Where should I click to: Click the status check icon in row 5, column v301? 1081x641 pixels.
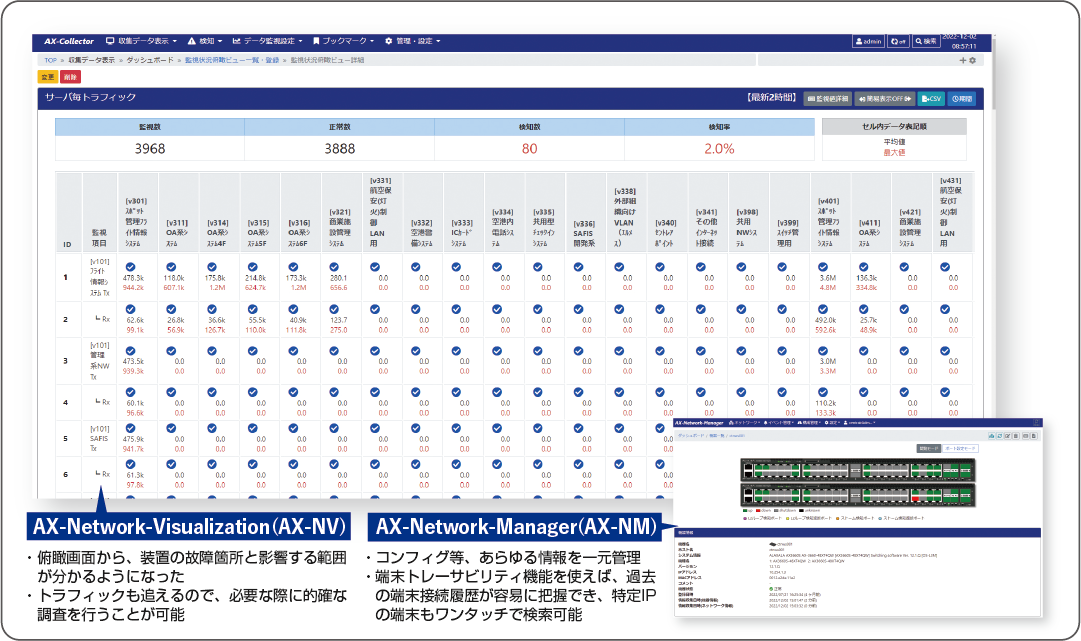130,429
